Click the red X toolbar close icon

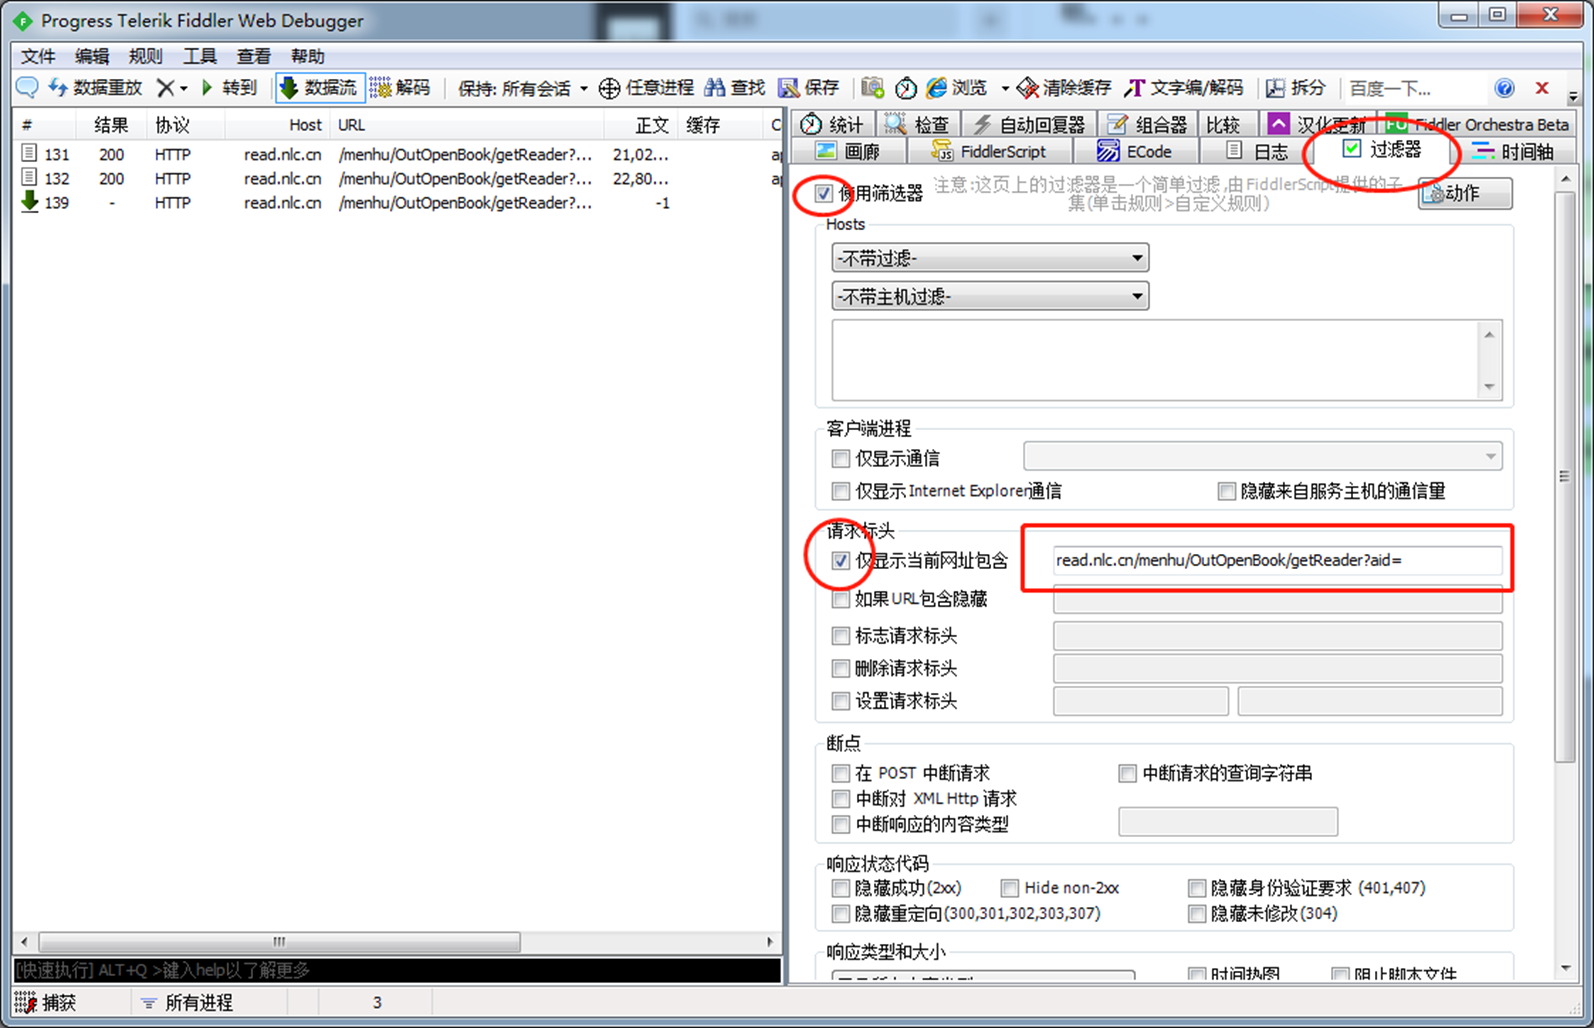point(1542,88)
